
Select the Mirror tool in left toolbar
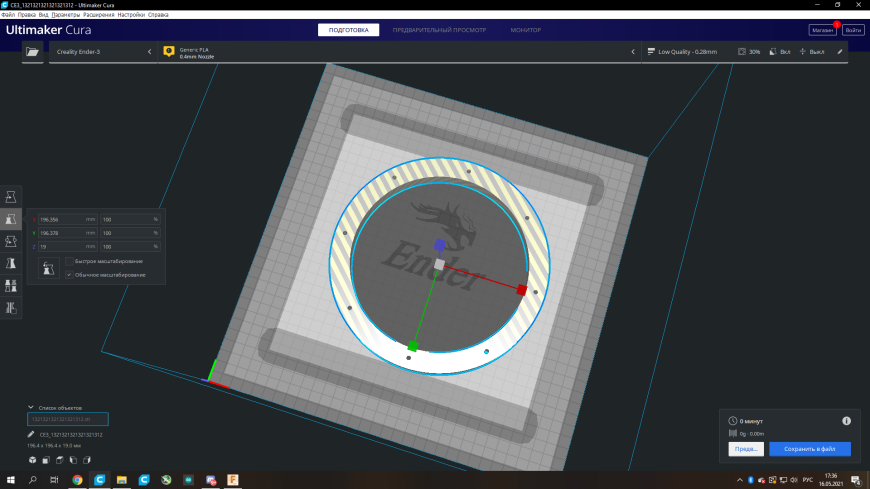[11, 263]
